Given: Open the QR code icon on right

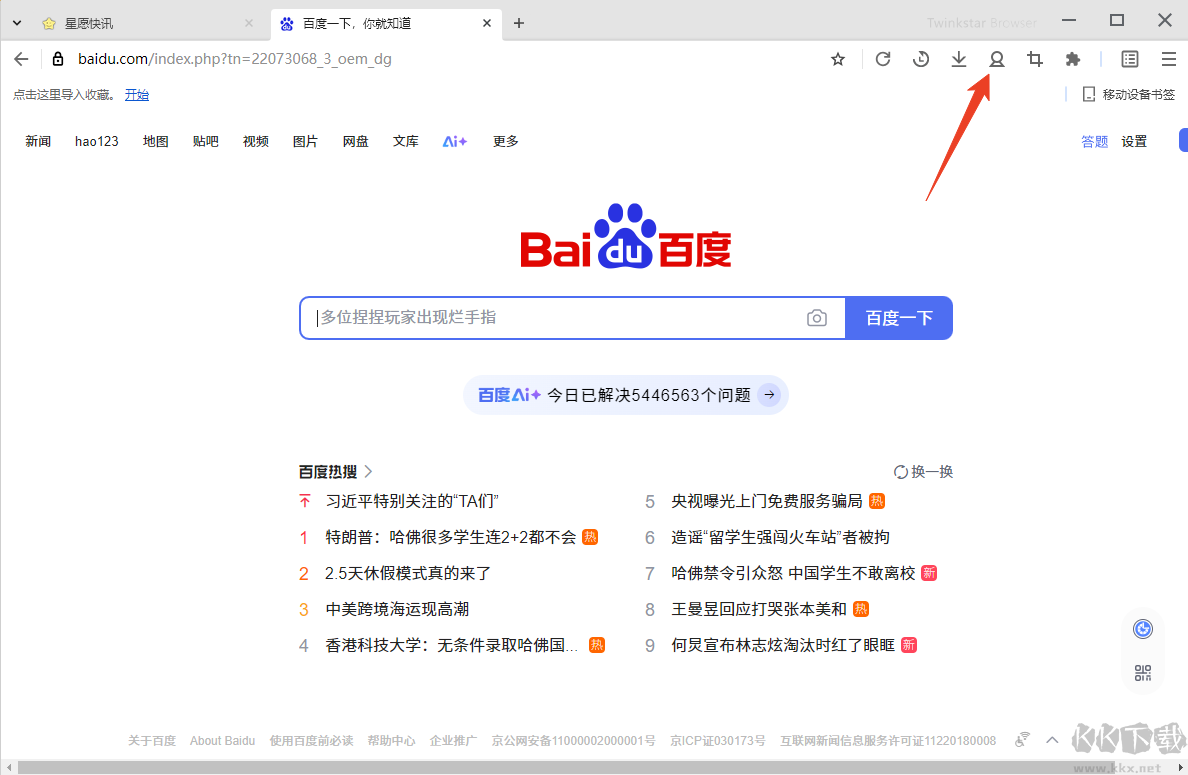Looking at the screenshot, I should [x=1143, y=672].
